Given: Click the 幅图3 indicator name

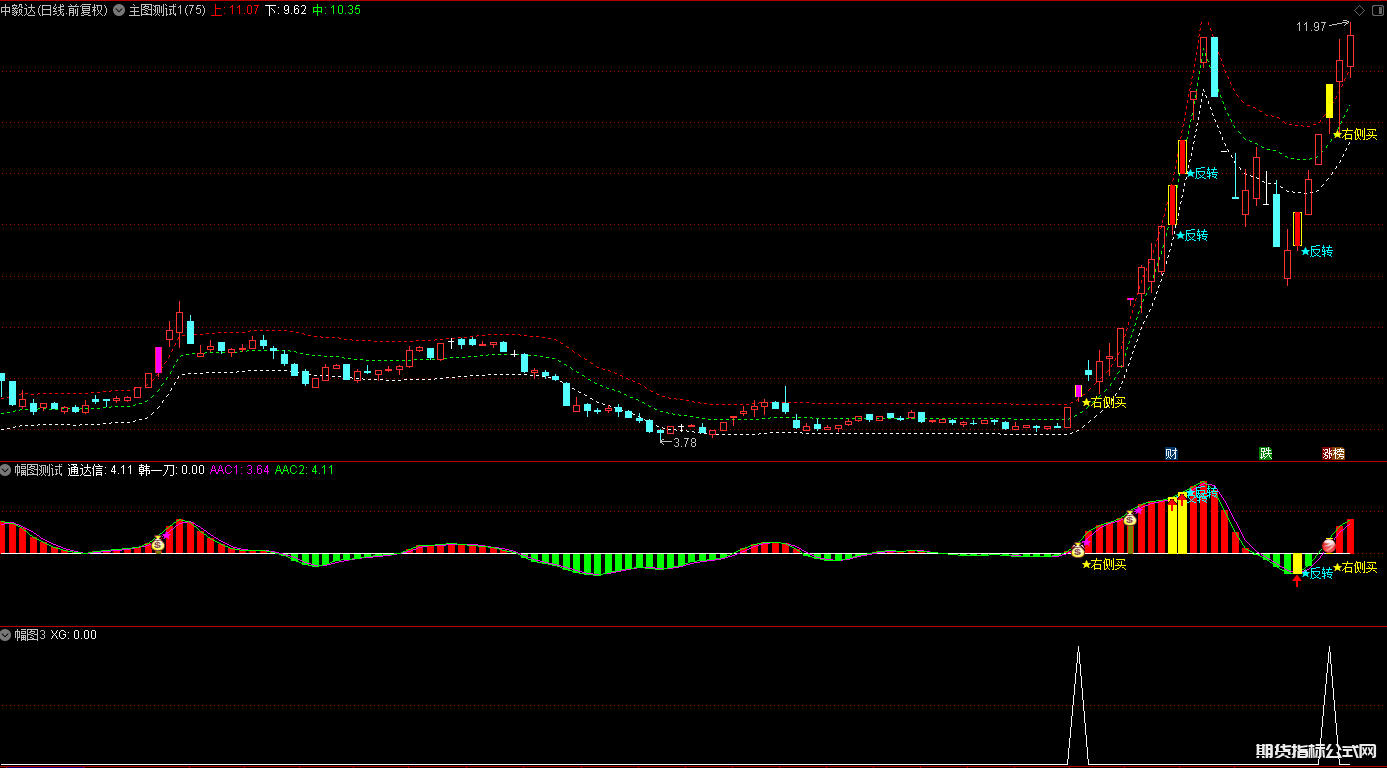Looking at the screenshot, I should (30, 635).
